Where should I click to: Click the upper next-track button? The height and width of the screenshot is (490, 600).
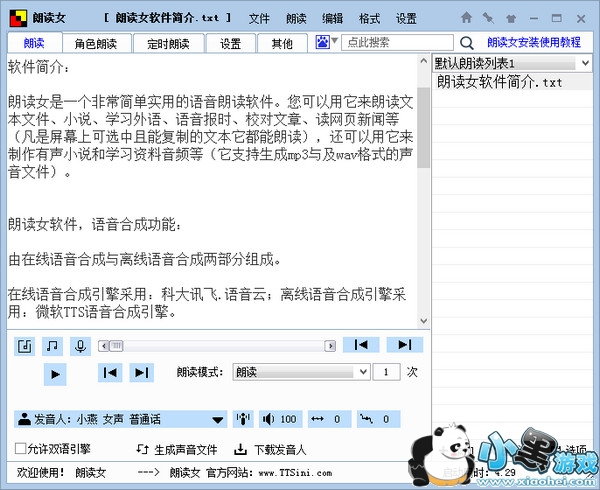(x=405, y=345)
